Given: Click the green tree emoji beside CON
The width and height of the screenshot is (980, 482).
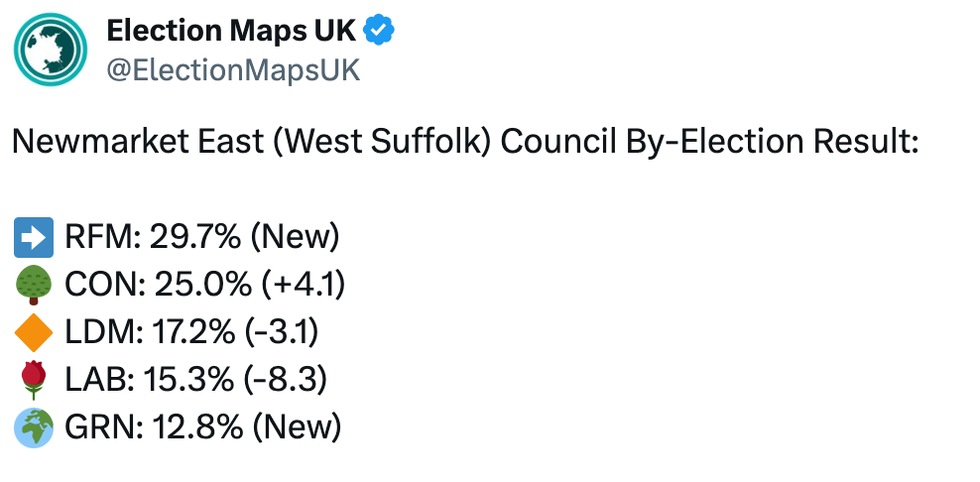Looking at the screenshot, I should (x=34, y=285).
